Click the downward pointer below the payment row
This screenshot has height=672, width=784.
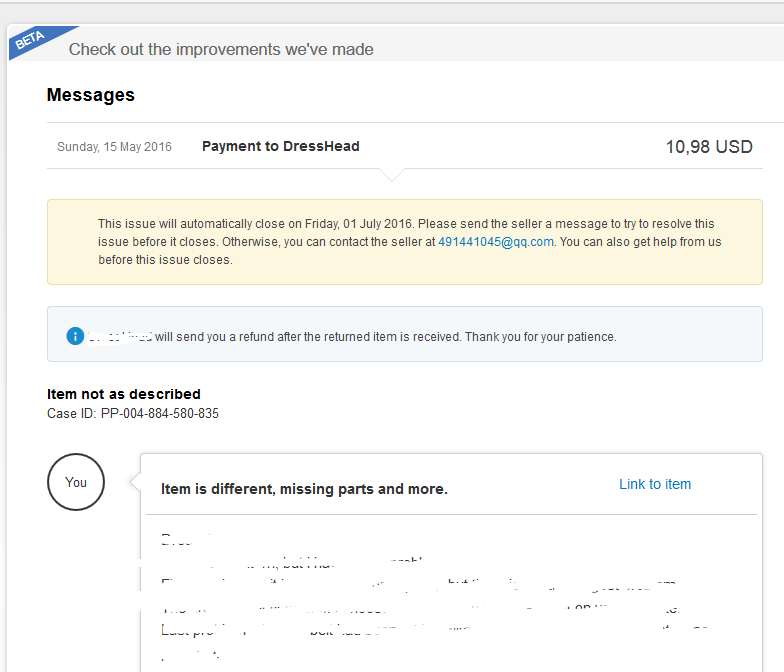click(394, 175)
